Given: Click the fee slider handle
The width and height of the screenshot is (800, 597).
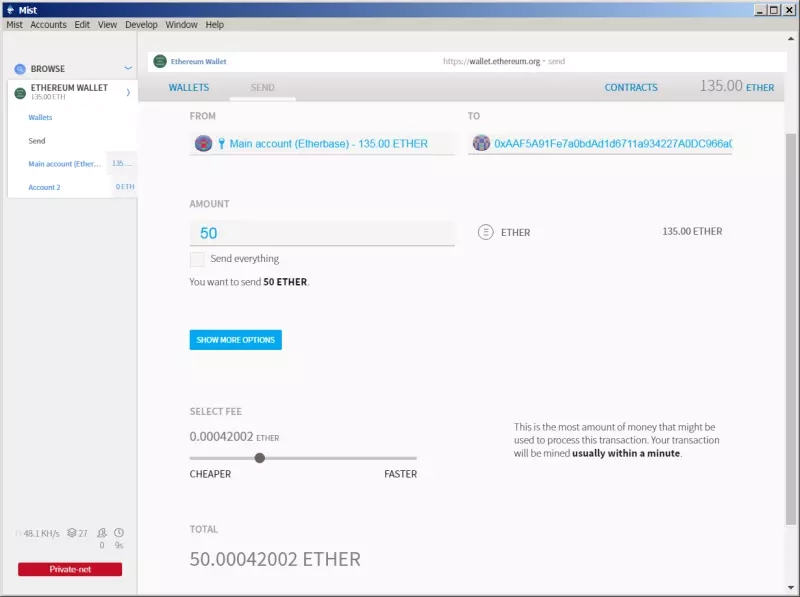Looking at the screenshot, I should click(260, 458).
